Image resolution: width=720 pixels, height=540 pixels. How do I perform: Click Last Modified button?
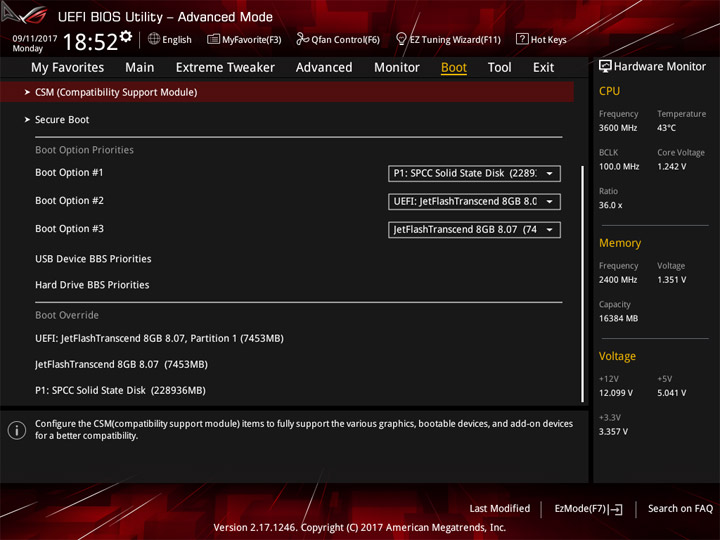click(500, 508)
